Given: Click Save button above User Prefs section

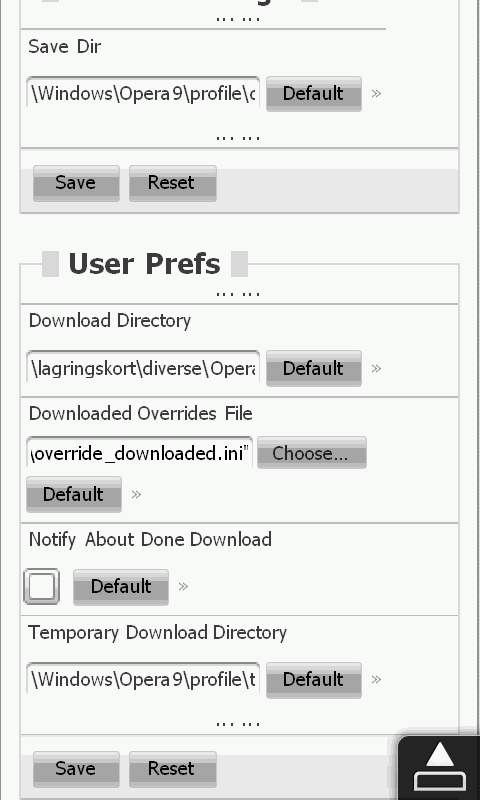Looking at the screenshot, I should [x=76, y=183].
